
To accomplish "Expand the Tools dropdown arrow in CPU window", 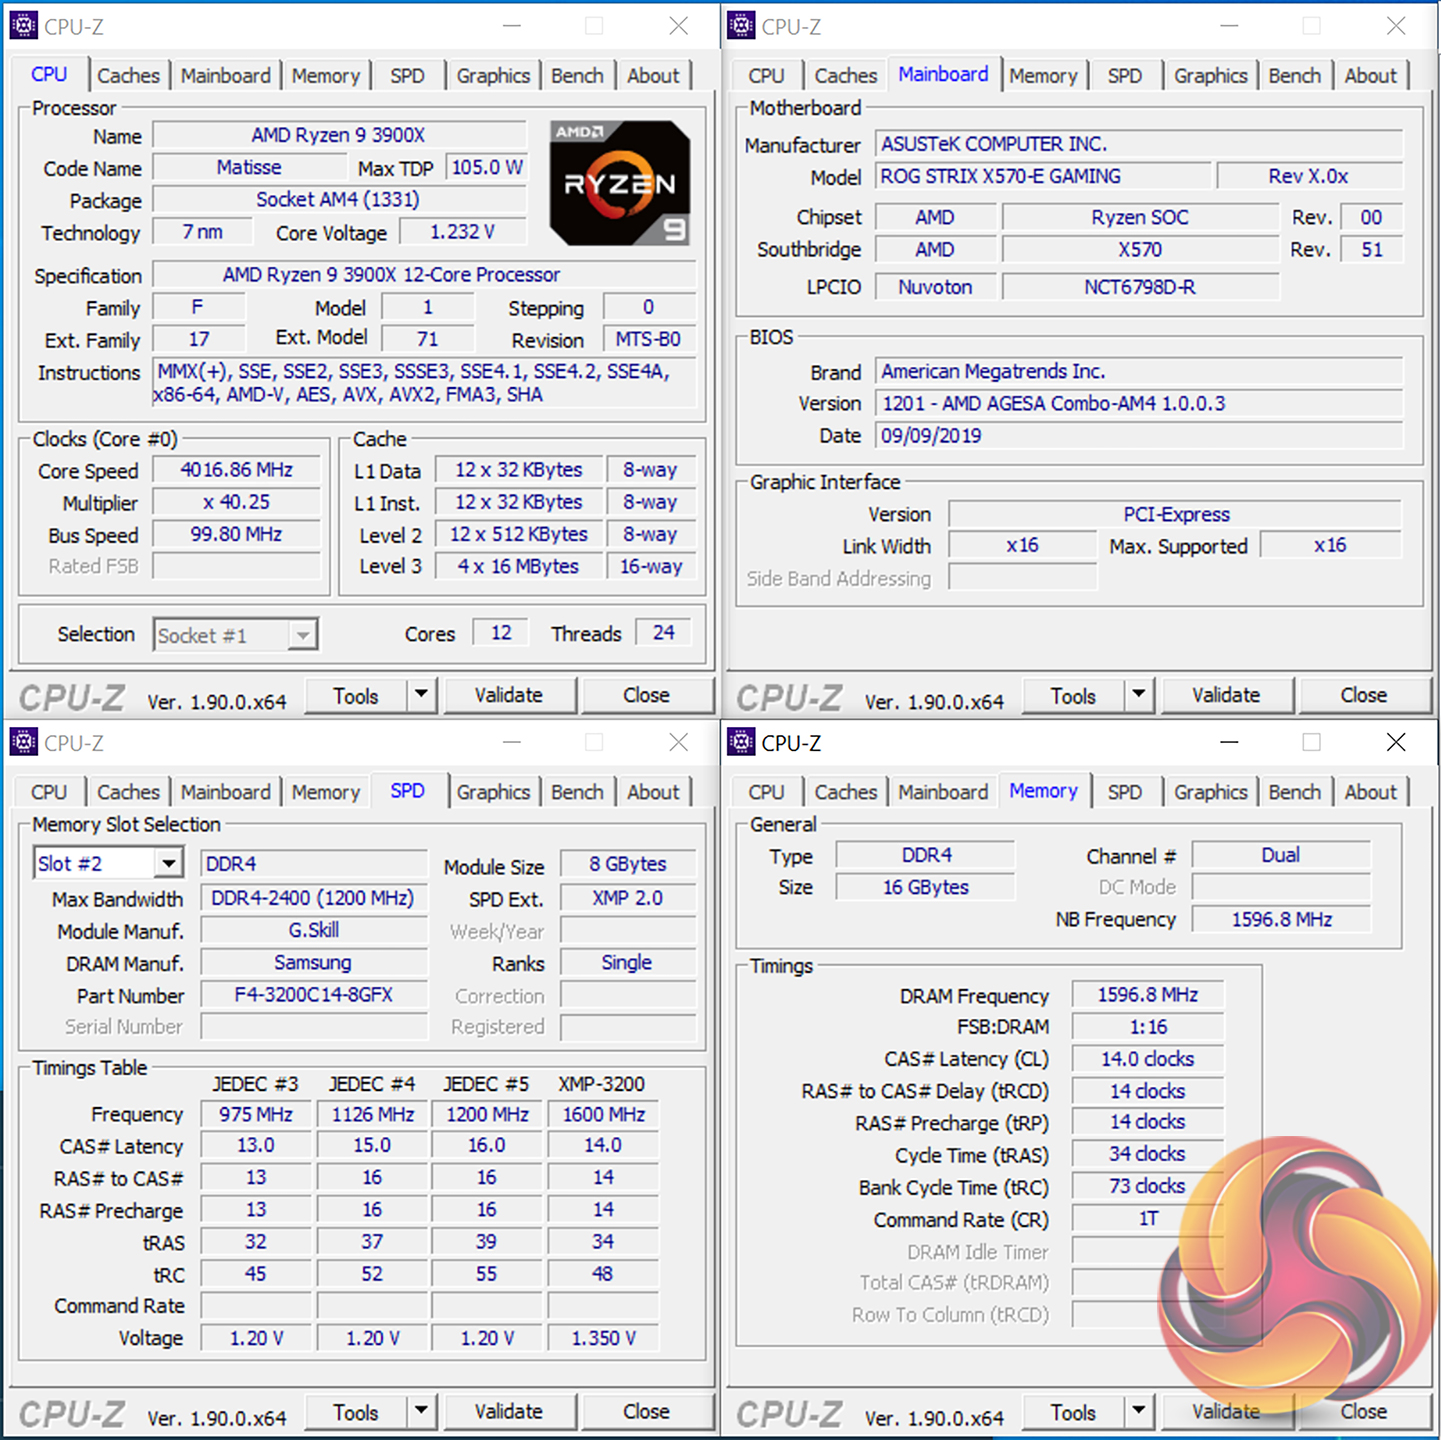I will pyautogui.click(x=421, y=694).
